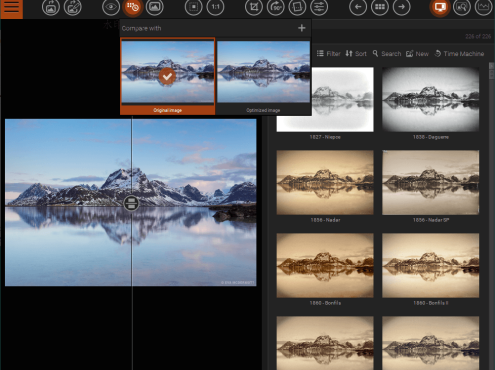Select the single image view icon
This screenshot has width=495, height=370.
coord(154,7)
